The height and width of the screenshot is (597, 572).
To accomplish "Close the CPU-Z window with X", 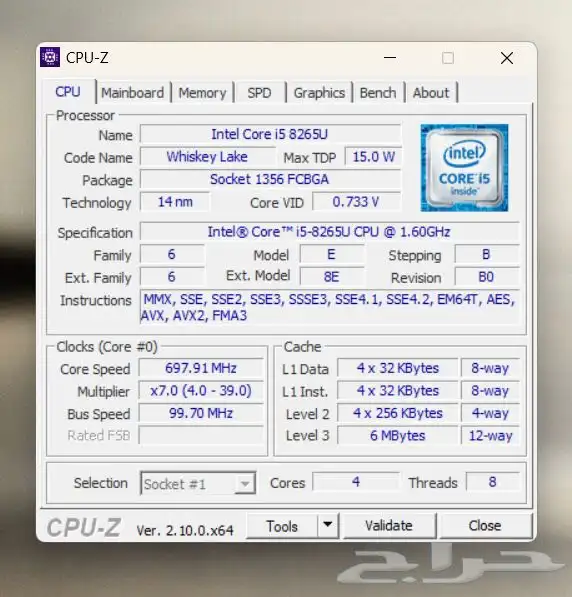I will pos(507,58).
